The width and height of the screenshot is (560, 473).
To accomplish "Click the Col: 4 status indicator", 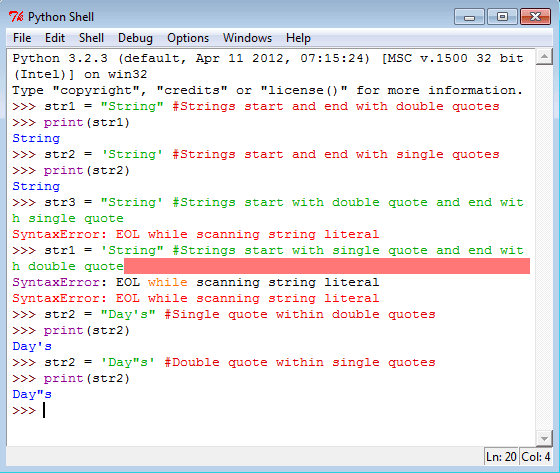I will click(535, 457).
